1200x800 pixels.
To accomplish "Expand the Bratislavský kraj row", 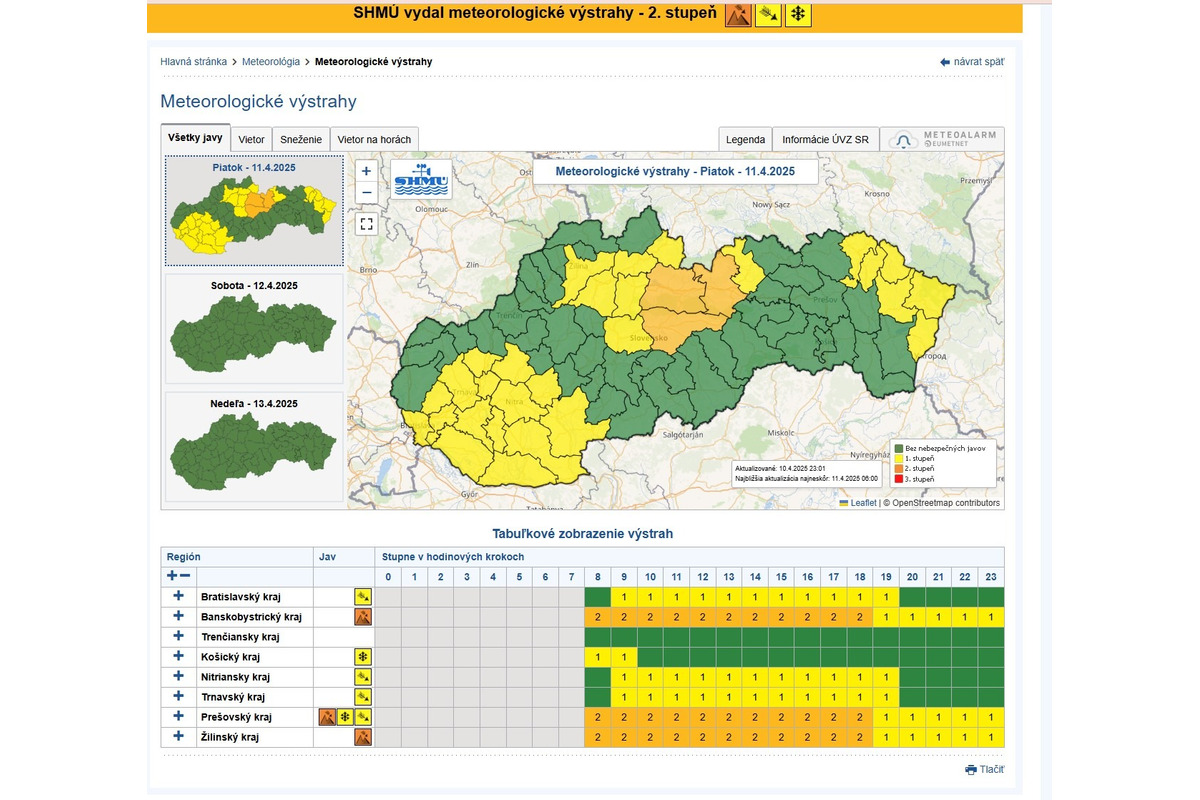I will [179, 596].
